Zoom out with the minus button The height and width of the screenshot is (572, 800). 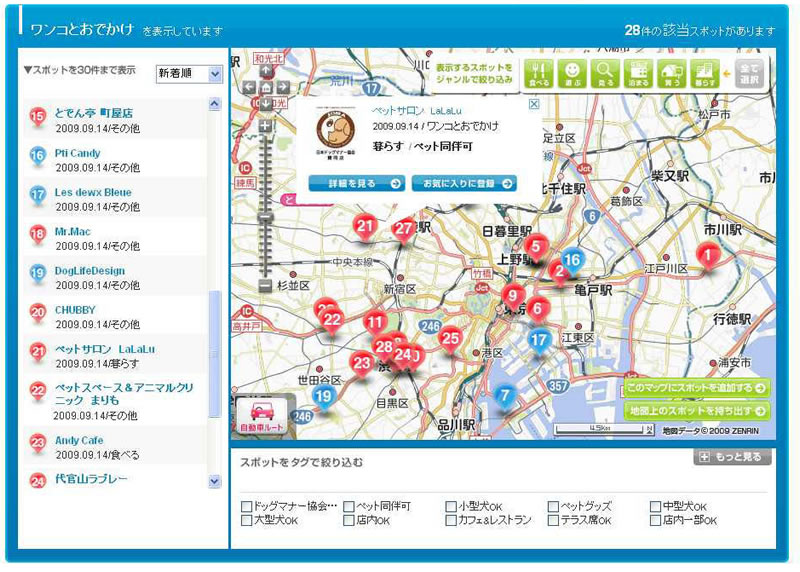point(265,286)
